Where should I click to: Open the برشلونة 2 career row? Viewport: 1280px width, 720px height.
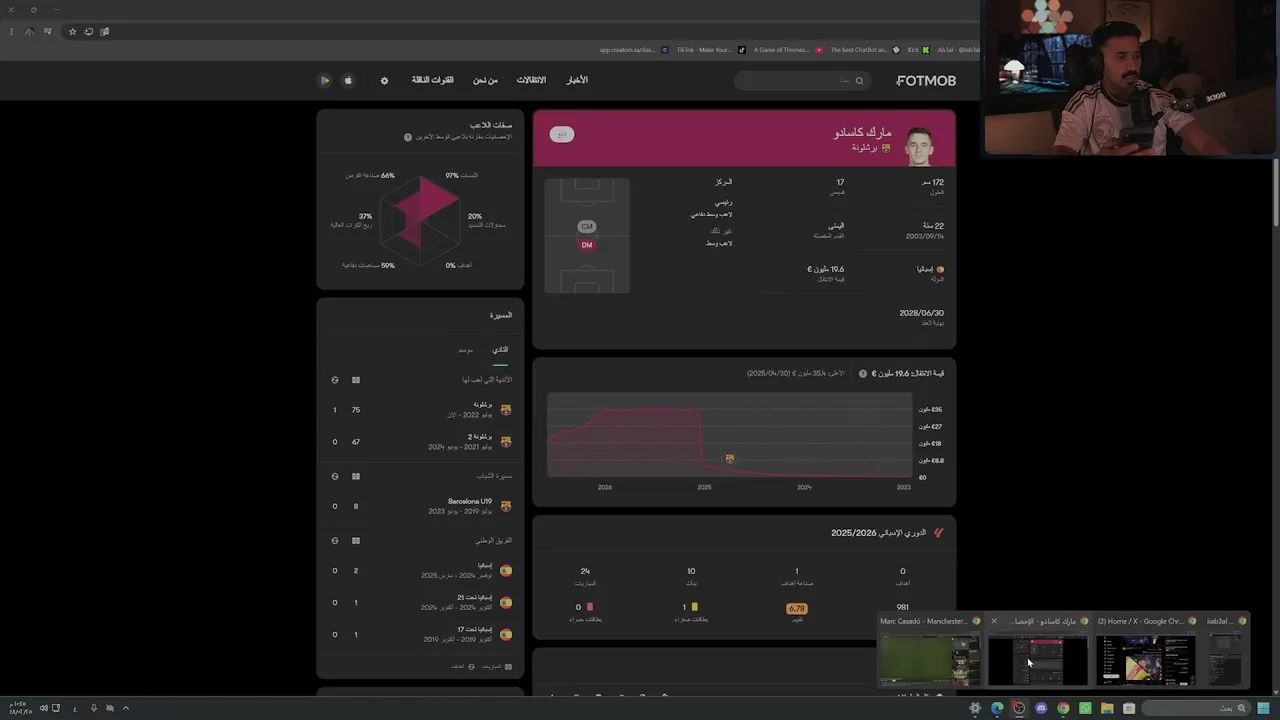[421, 442]
